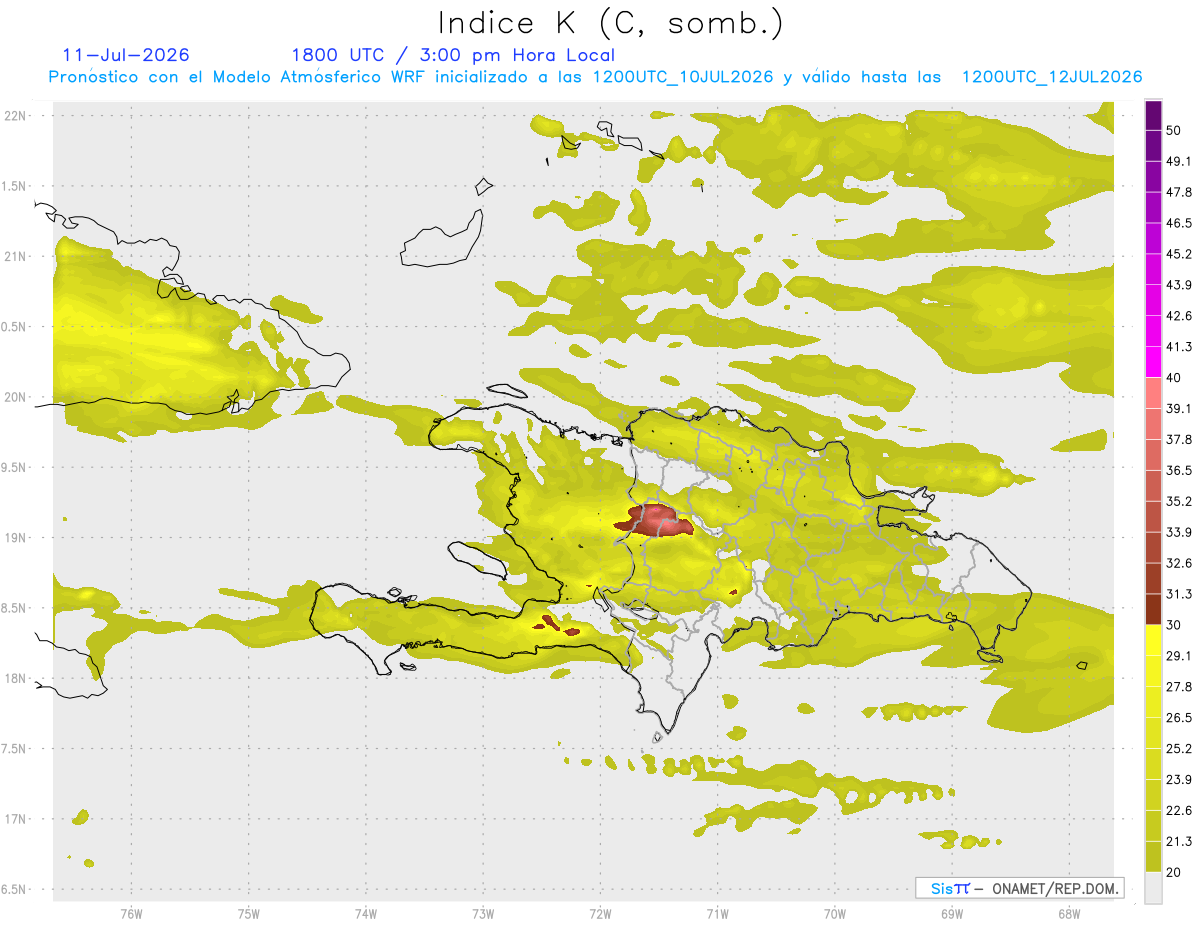1200x927 pixels.
Task: Click the '72W' longitude label
Action: [x=600, y=913]
